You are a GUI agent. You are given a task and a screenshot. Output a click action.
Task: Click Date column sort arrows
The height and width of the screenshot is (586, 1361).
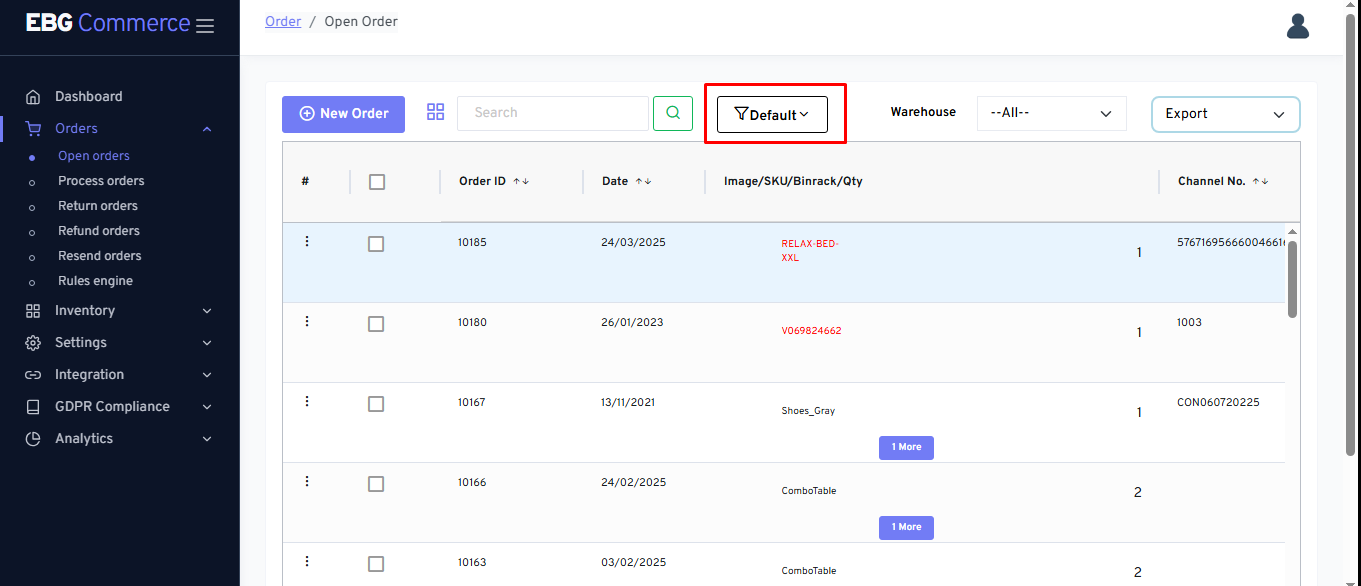click(x=643, y=182)
